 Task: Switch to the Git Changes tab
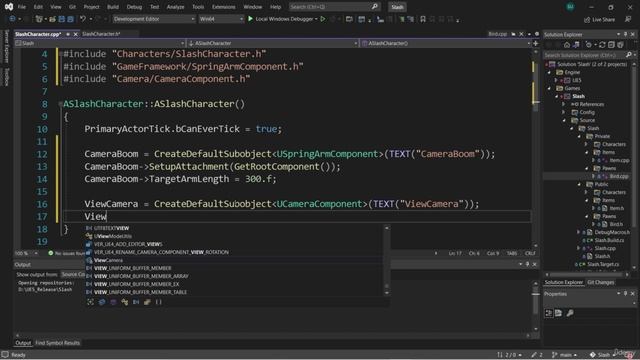click(x=600, y=282)
